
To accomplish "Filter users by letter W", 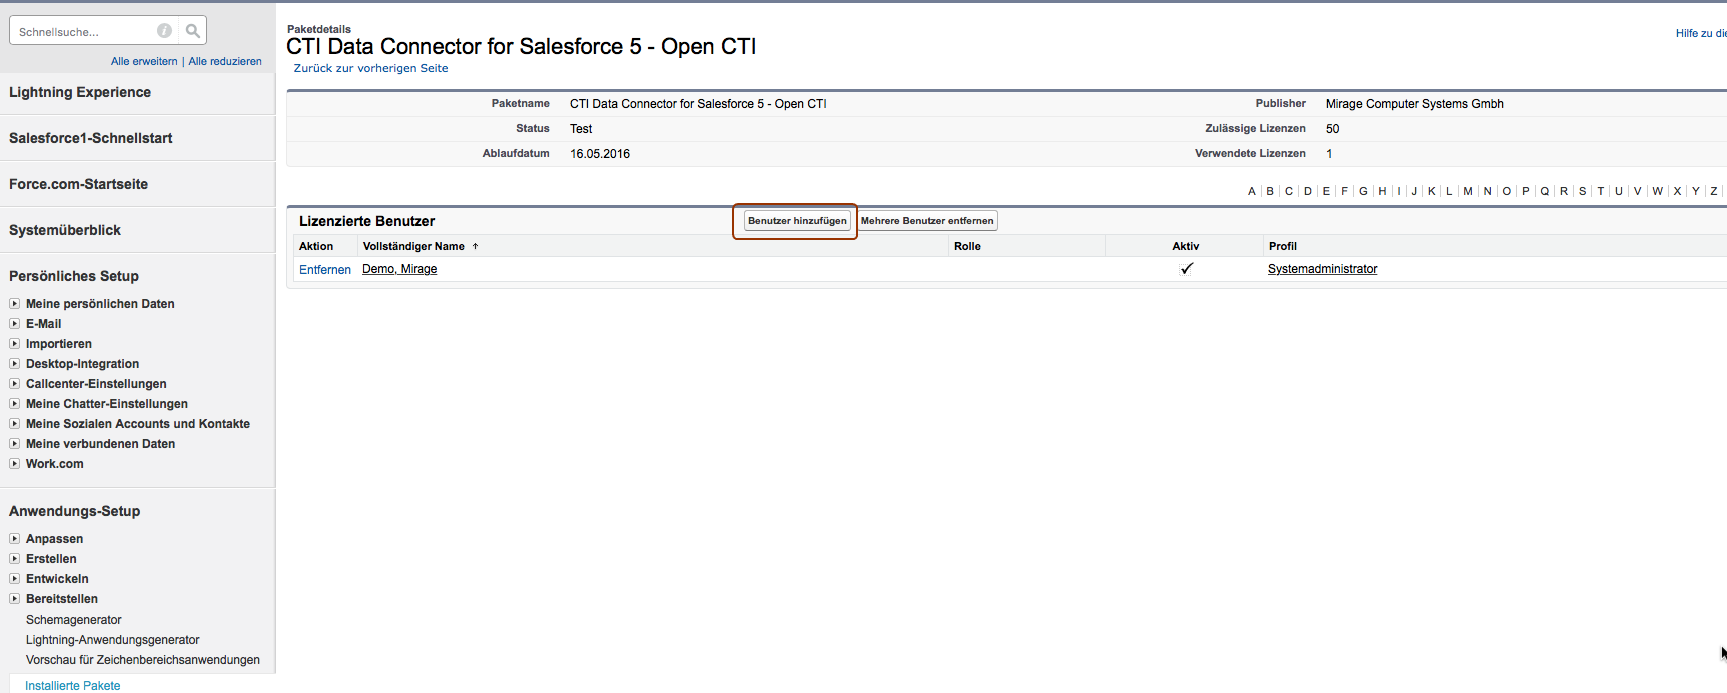I will tap(1658, 191).
